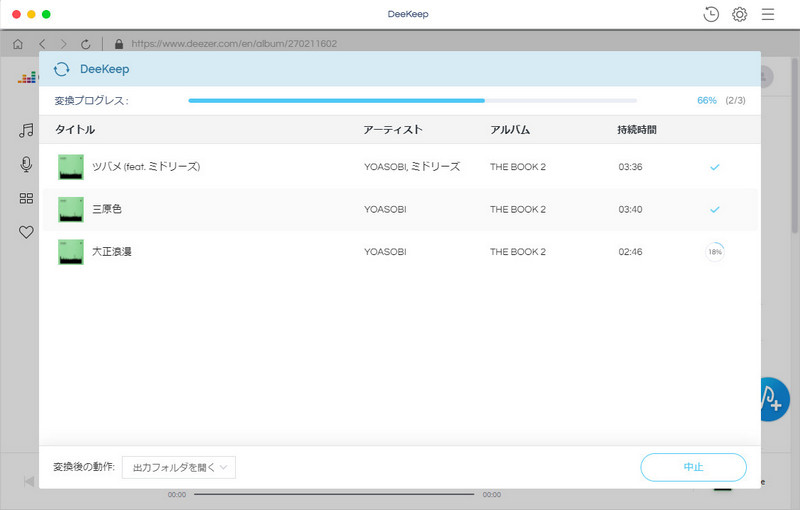The width and height of the screenshot is (800, 510).
Task: Open the microphone podcasts sidebar icon
Action: coord(27,164)
